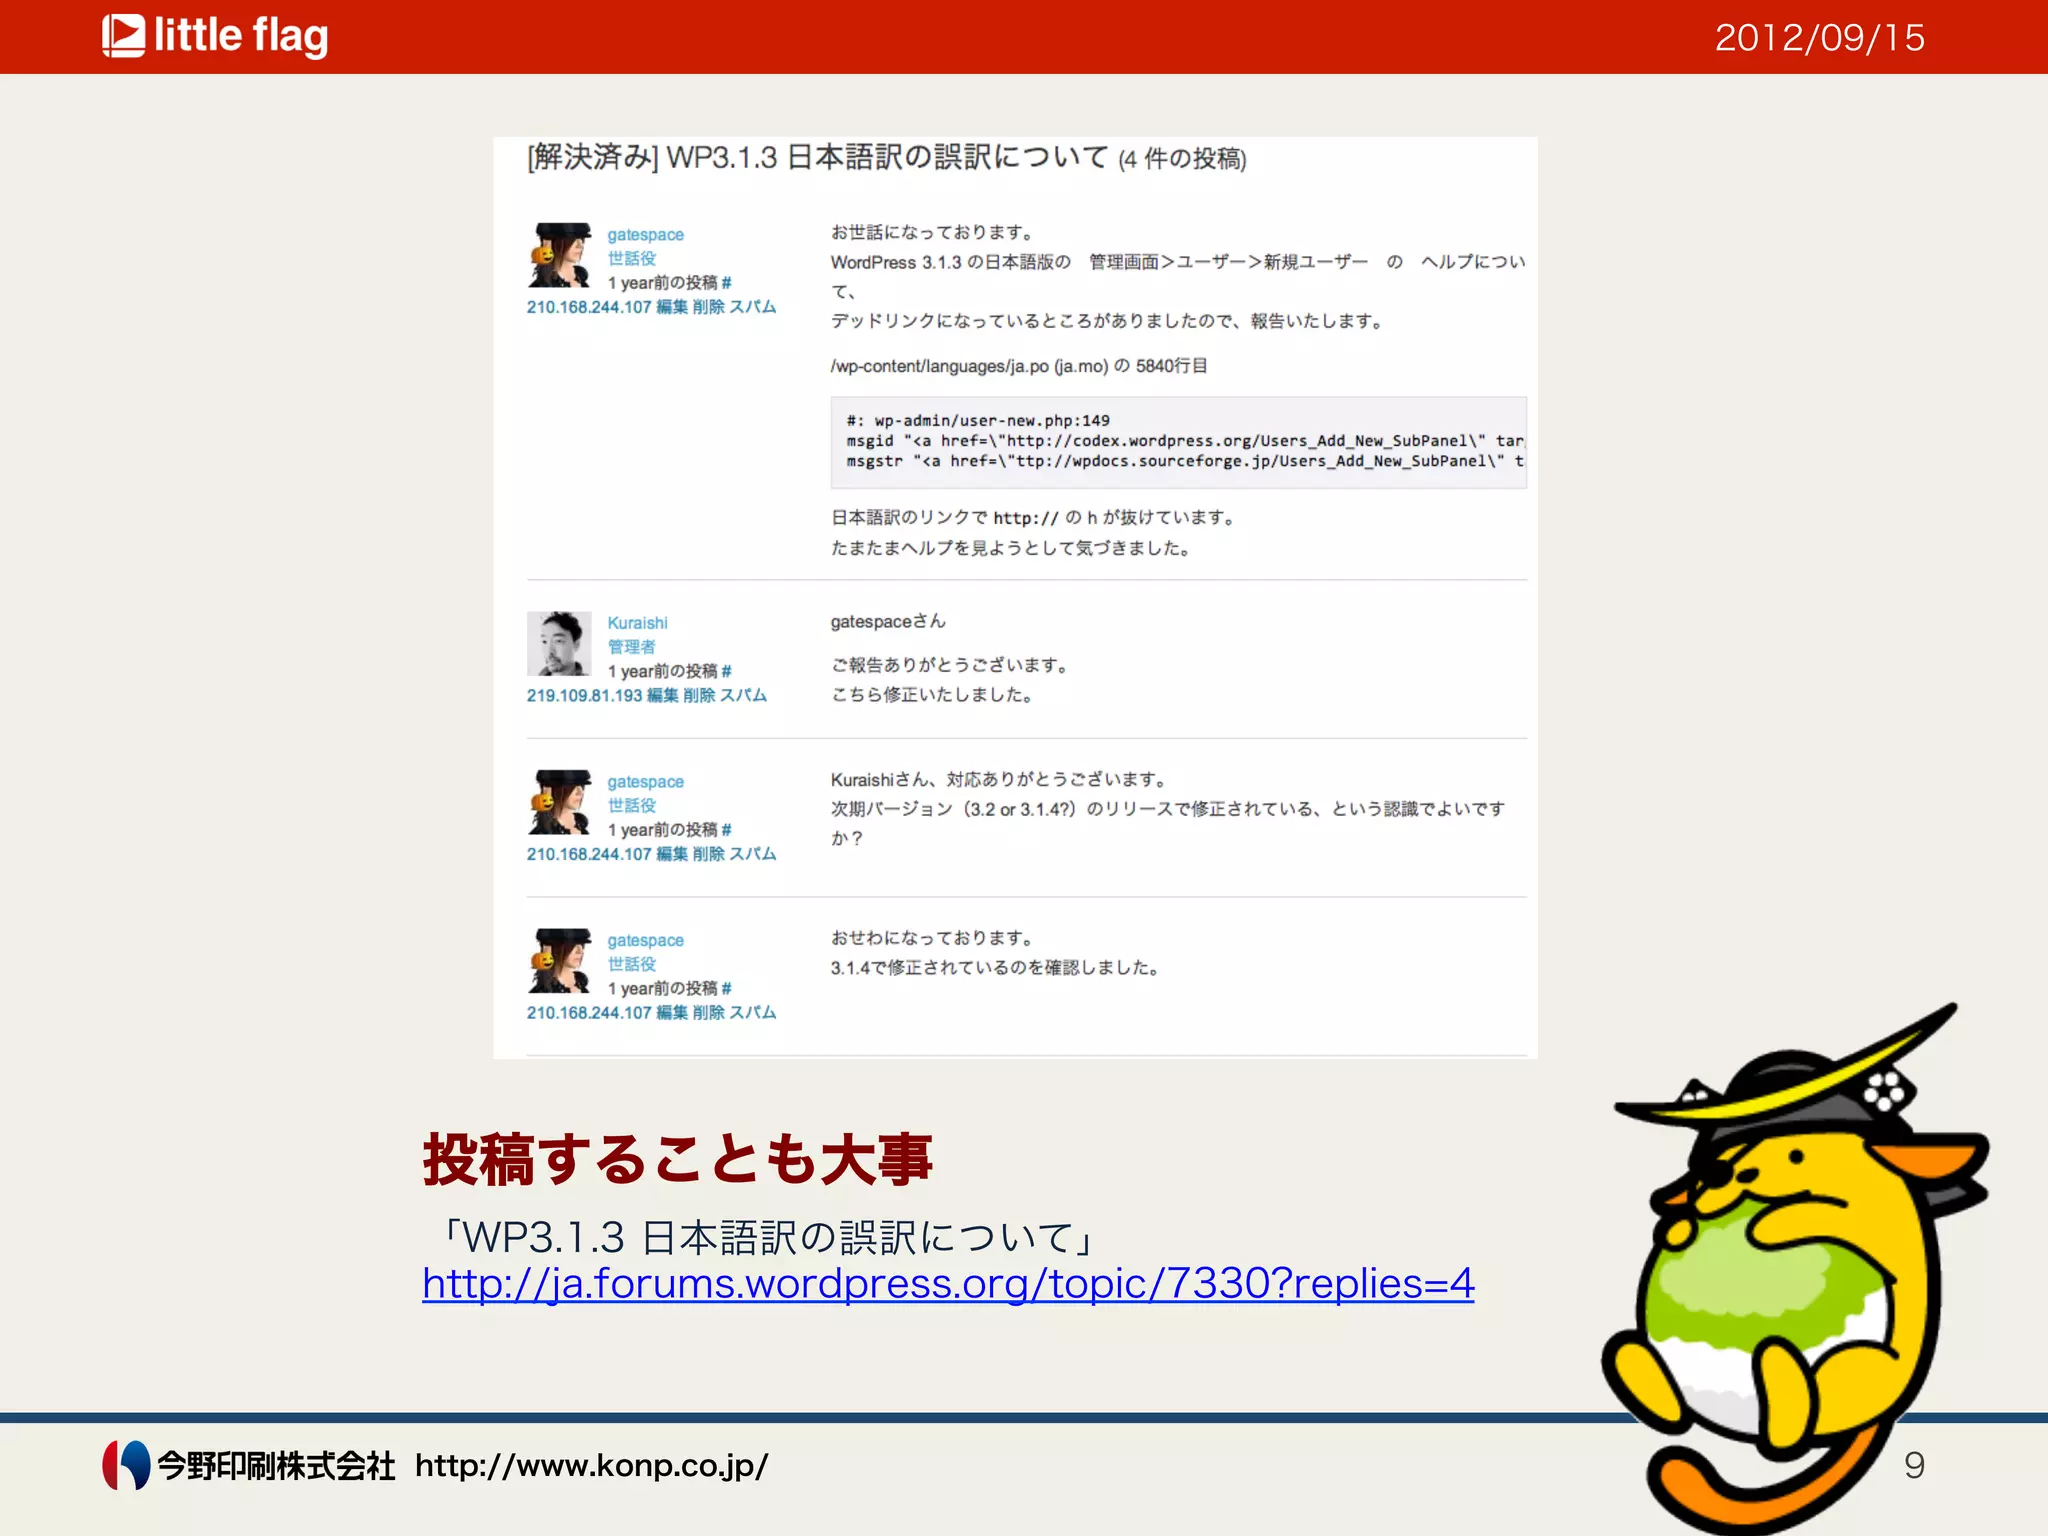Click the 管理者 role label under Kuraishi
Screen dimensions: 2048x1536
[632, 647]
